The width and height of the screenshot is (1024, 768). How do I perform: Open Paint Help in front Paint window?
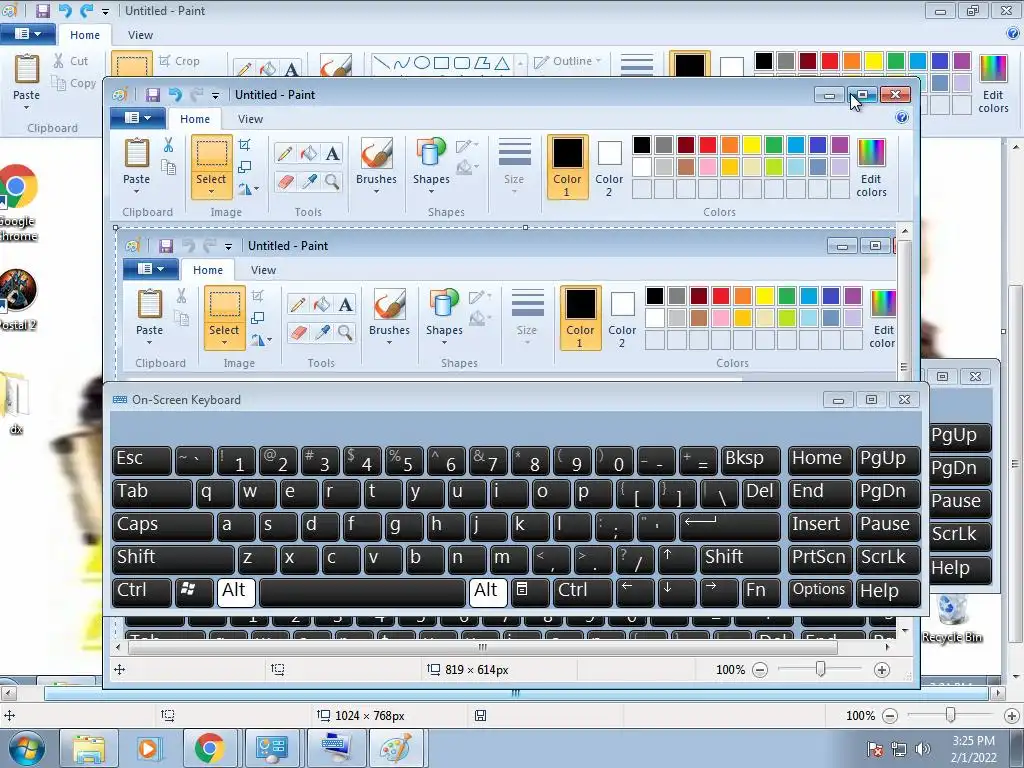tap(902, 118)
